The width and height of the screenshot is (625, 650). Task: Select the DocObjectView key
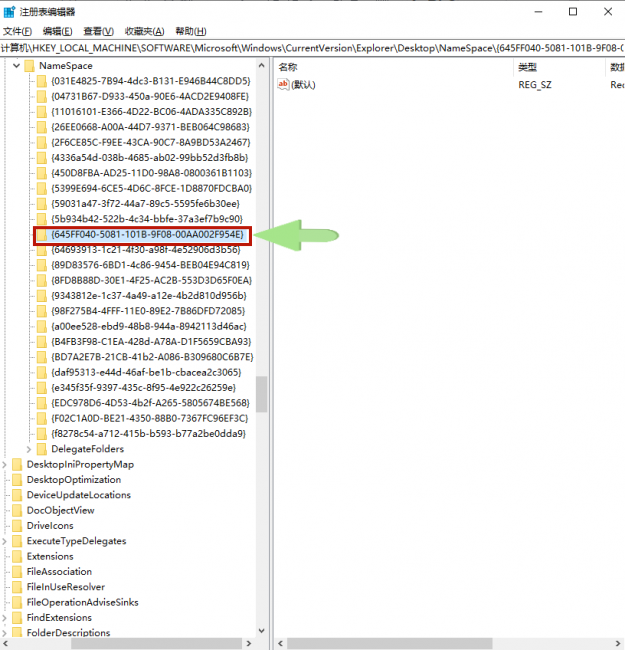click(x=61, y=510)
